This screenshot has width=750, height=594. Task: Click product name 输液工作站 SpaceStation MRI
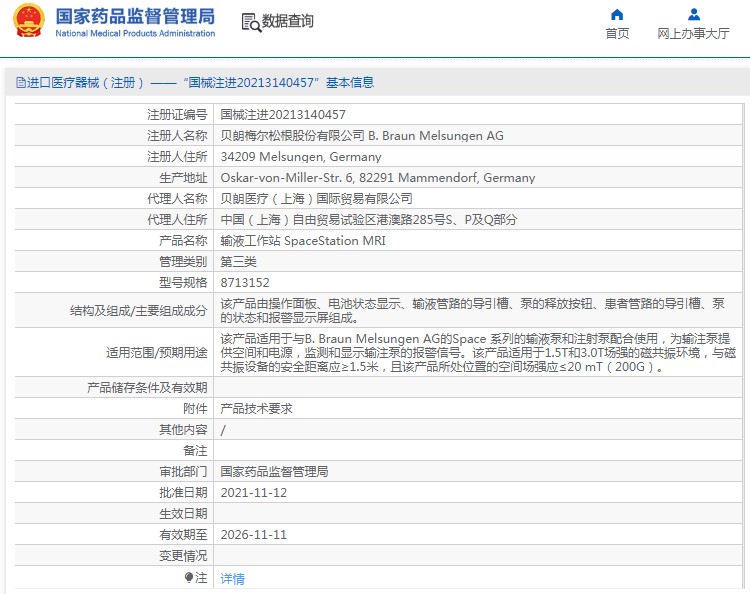tap(303, 241)
